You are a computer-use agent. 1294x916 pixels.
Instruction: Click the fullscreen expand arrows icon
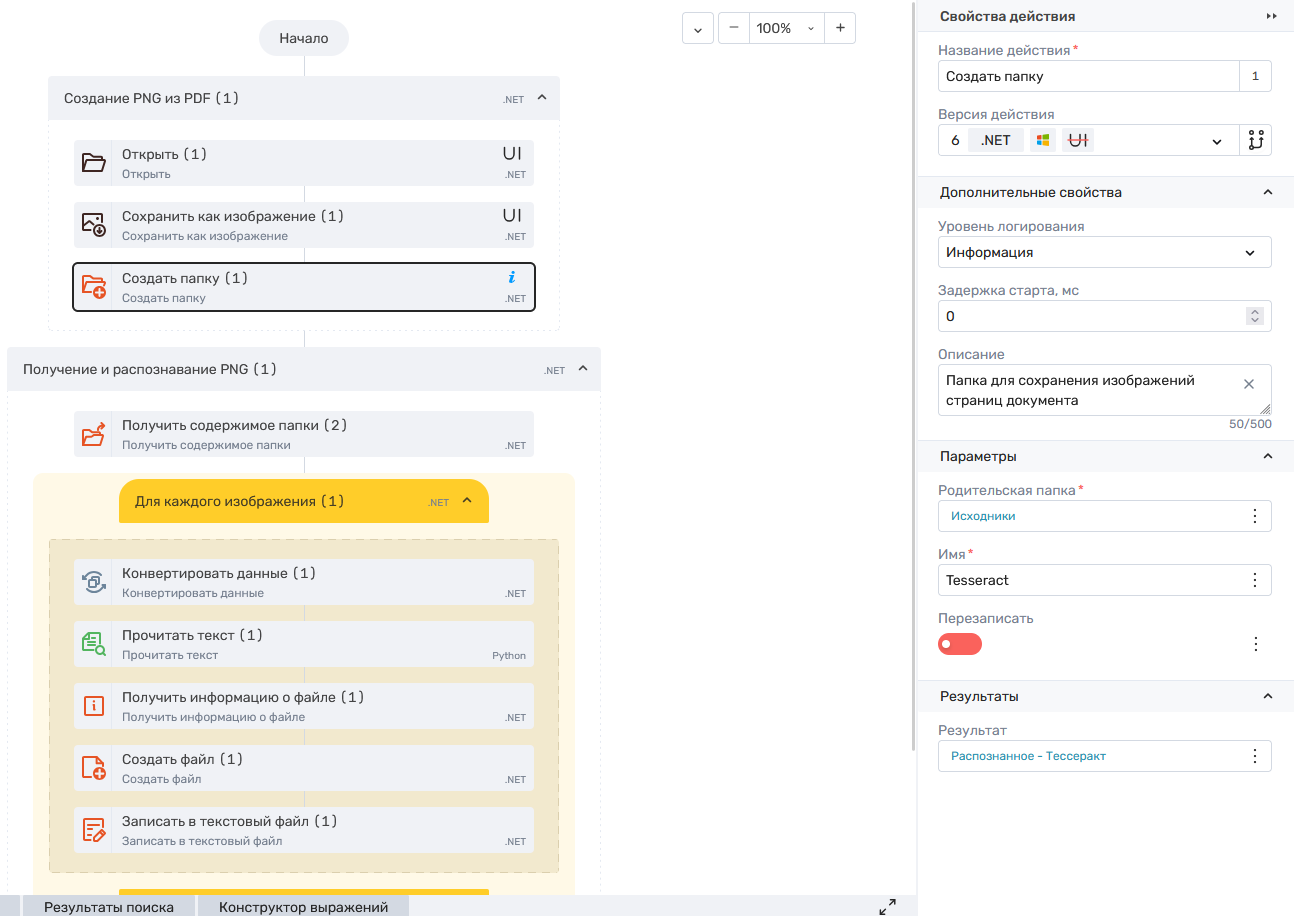point(887,907)
